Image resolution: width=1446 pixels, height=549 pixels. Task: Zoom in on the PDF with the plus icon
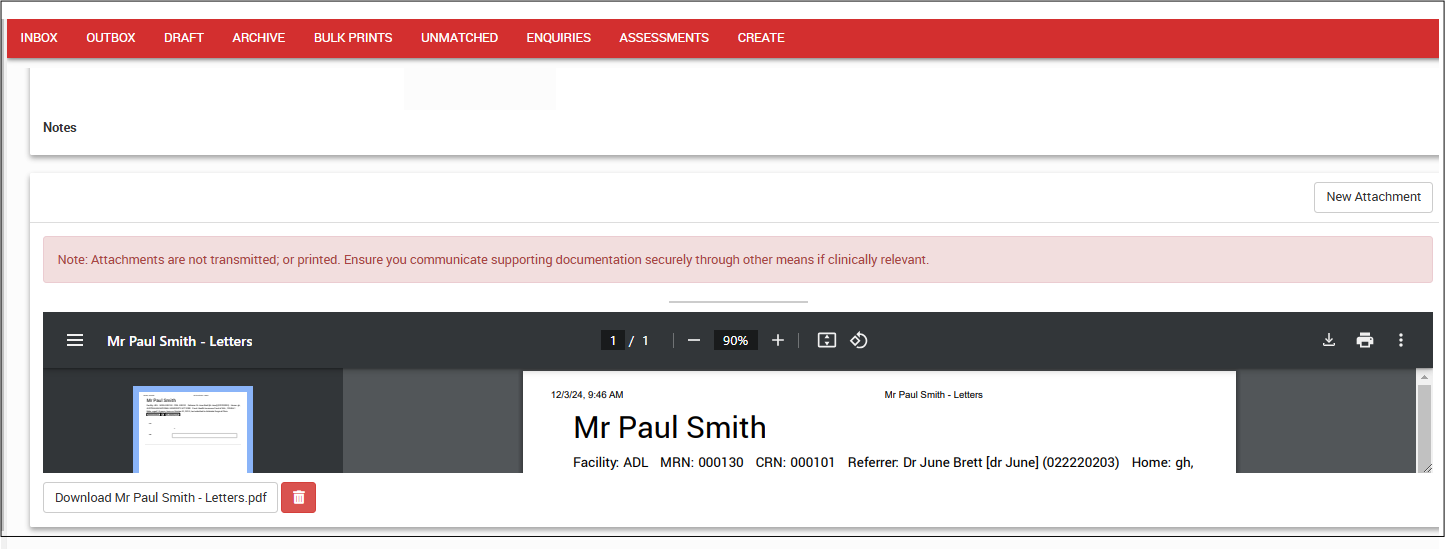778,340
